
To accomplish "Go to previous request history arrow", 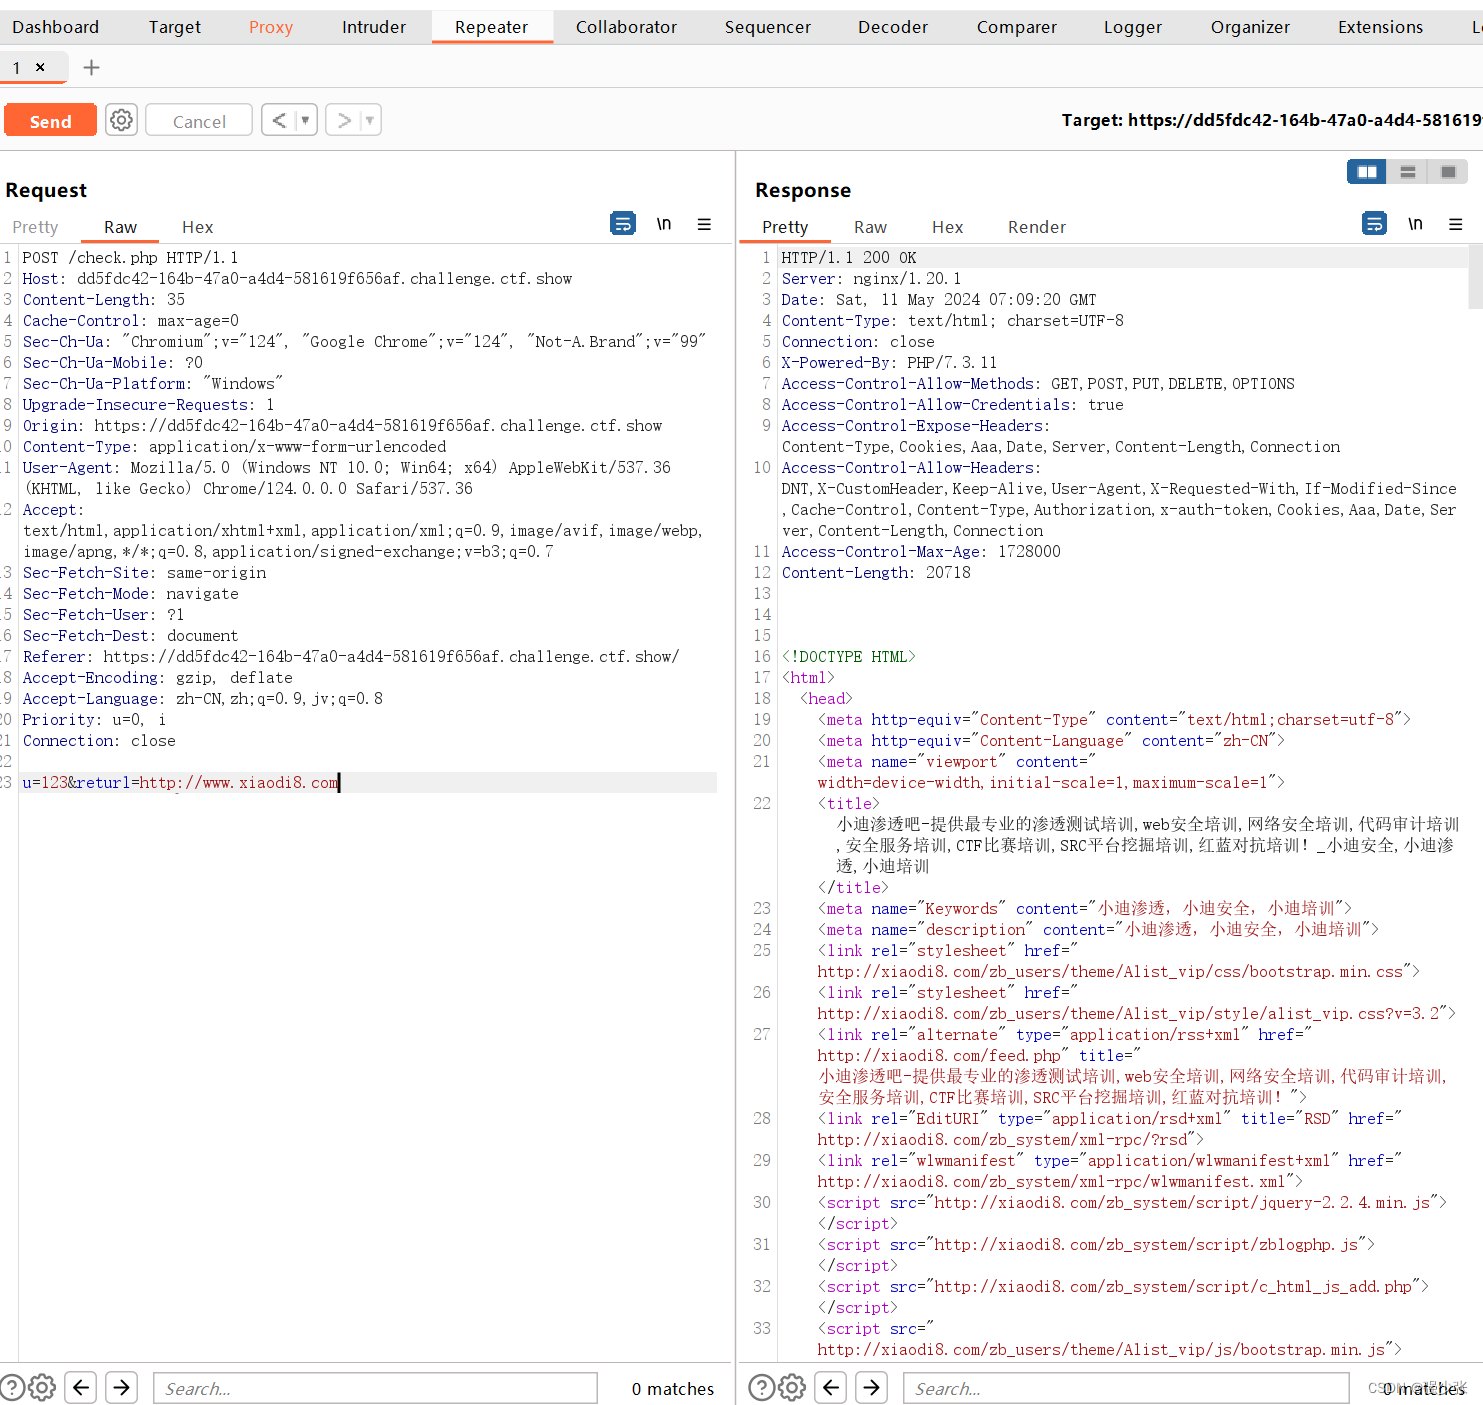I will [280, 120].
